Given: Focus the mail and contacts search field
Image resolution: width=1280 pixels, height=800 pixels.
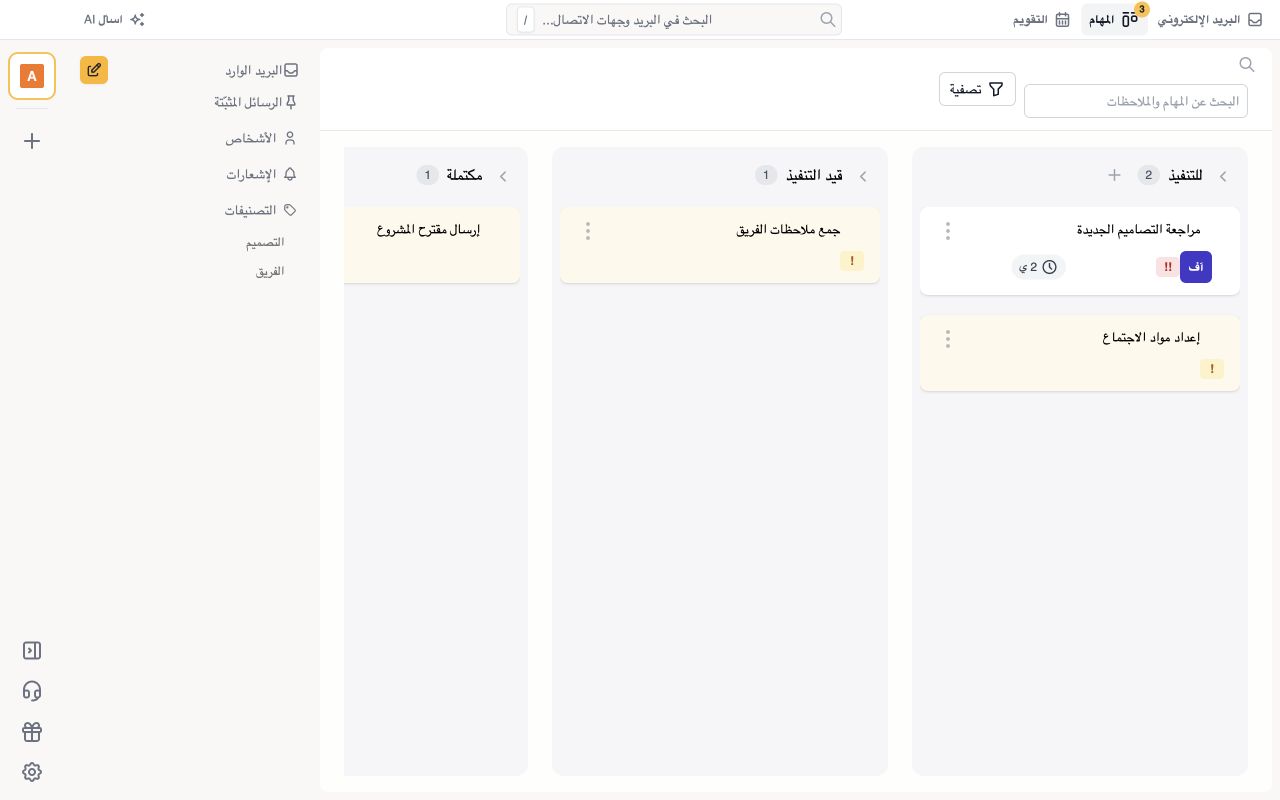Looking at the screenshot, I should click(674, 19).
